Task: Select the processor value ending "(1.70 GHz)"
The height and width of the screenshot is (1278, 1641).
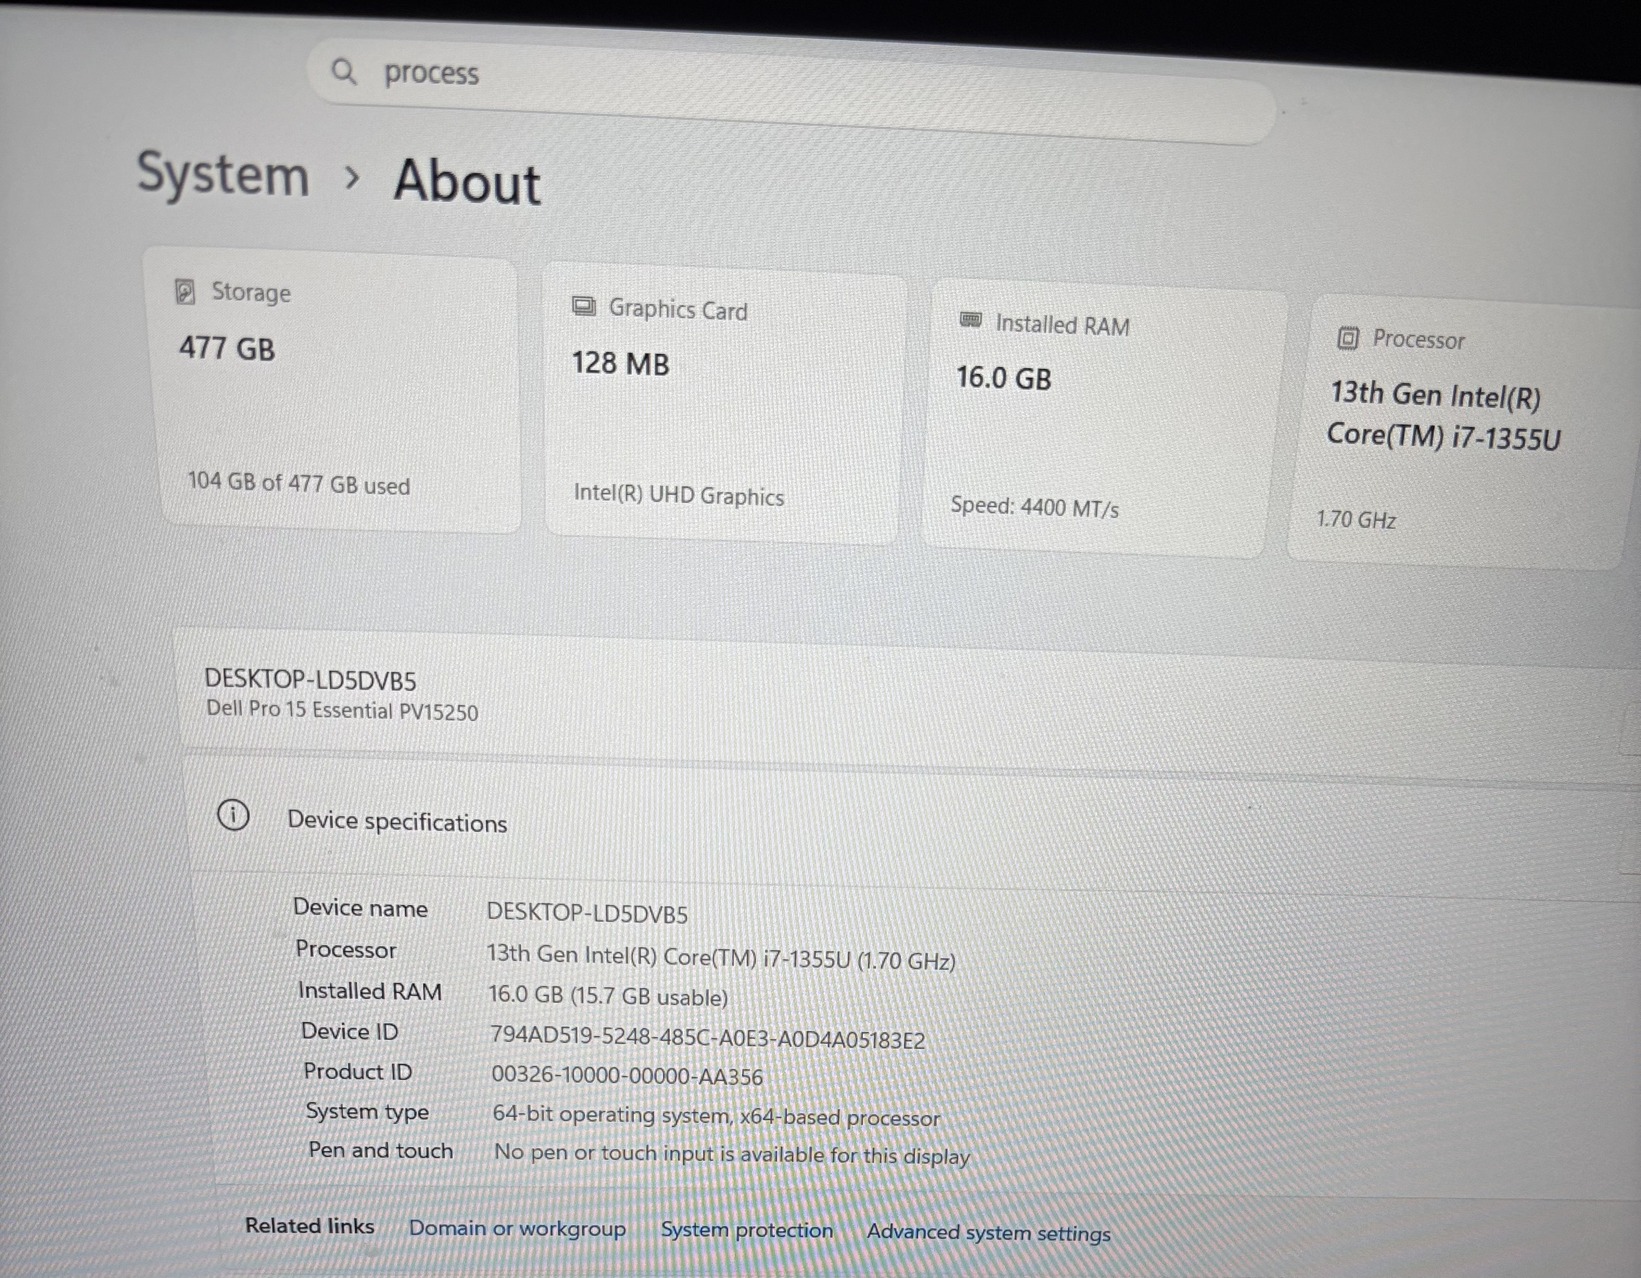Action: [721, 957]
